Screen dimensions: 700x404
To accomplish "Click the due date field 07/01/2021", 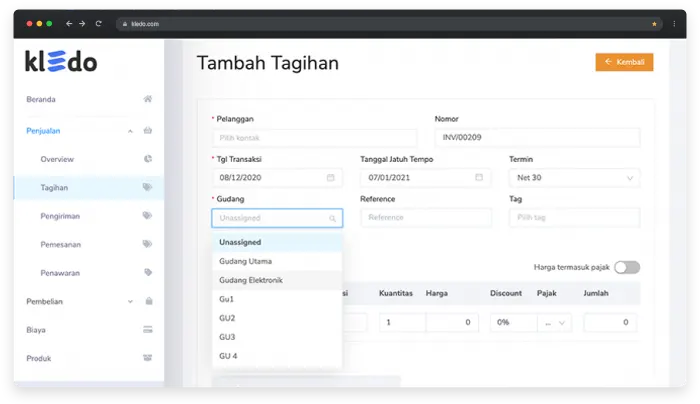I will [x=426, y=178].
